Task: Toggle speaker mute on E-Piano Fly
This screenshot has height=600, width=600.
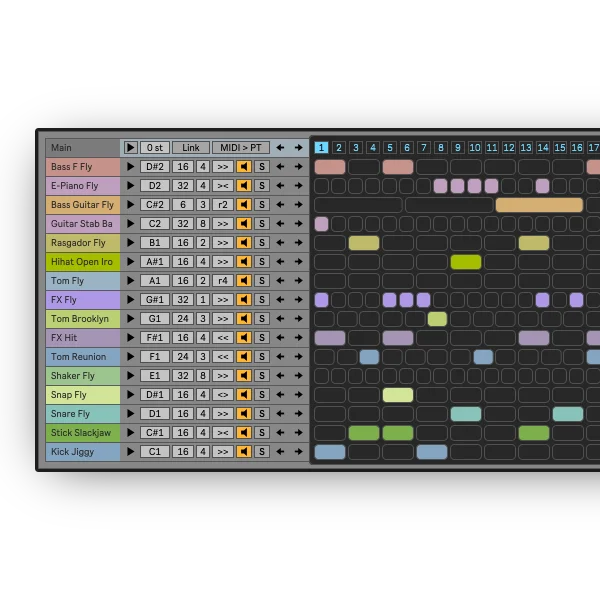Action: [x=244, y=186]
